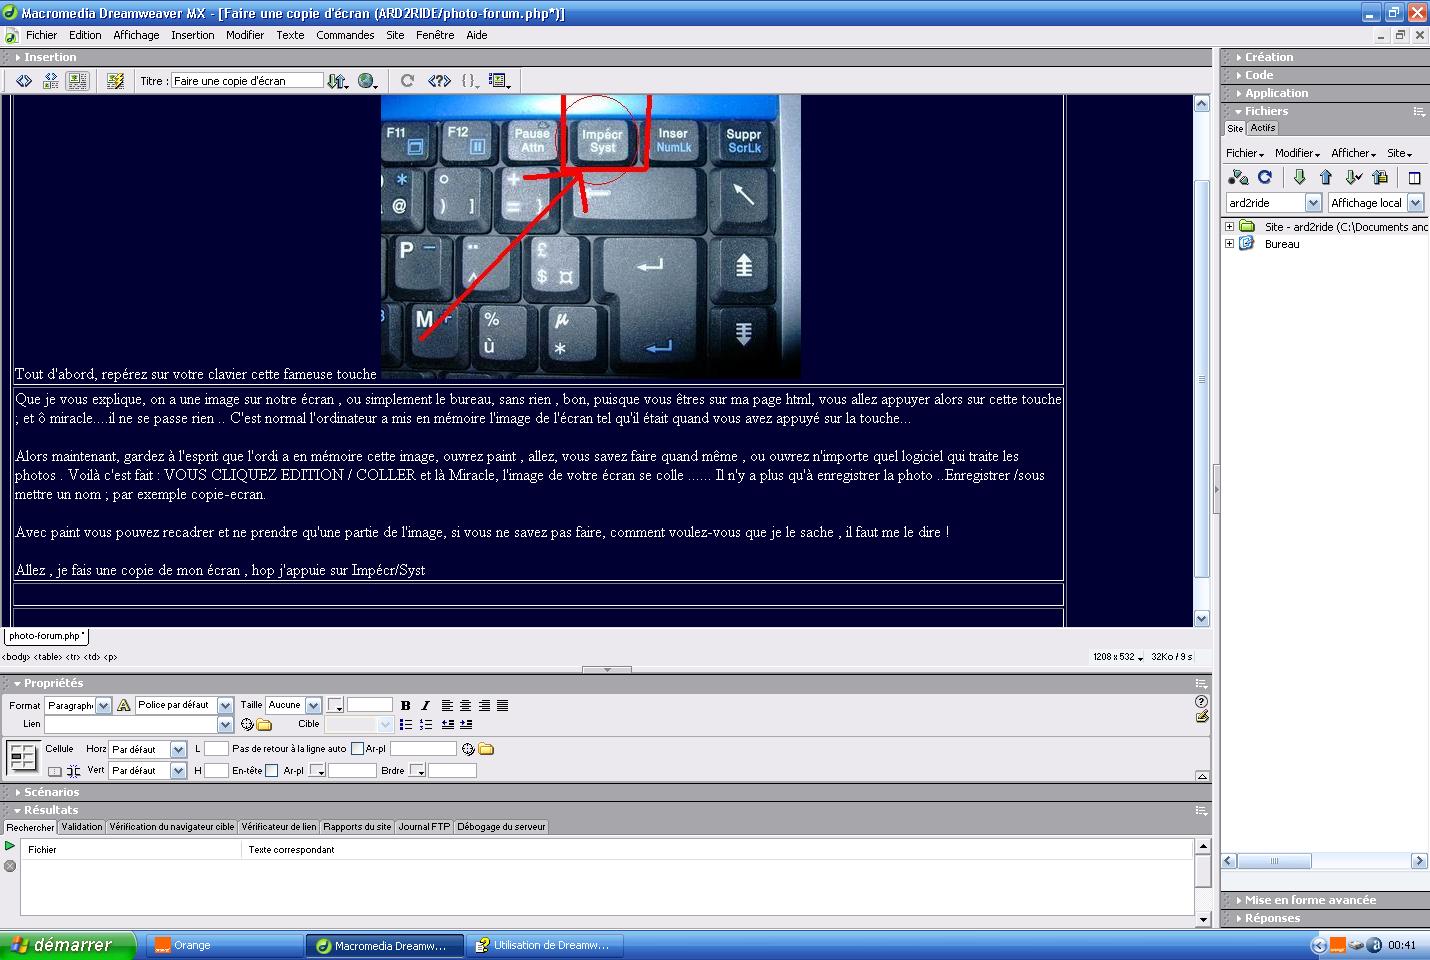
Task: Click text outdent icon
Action: 447,724
